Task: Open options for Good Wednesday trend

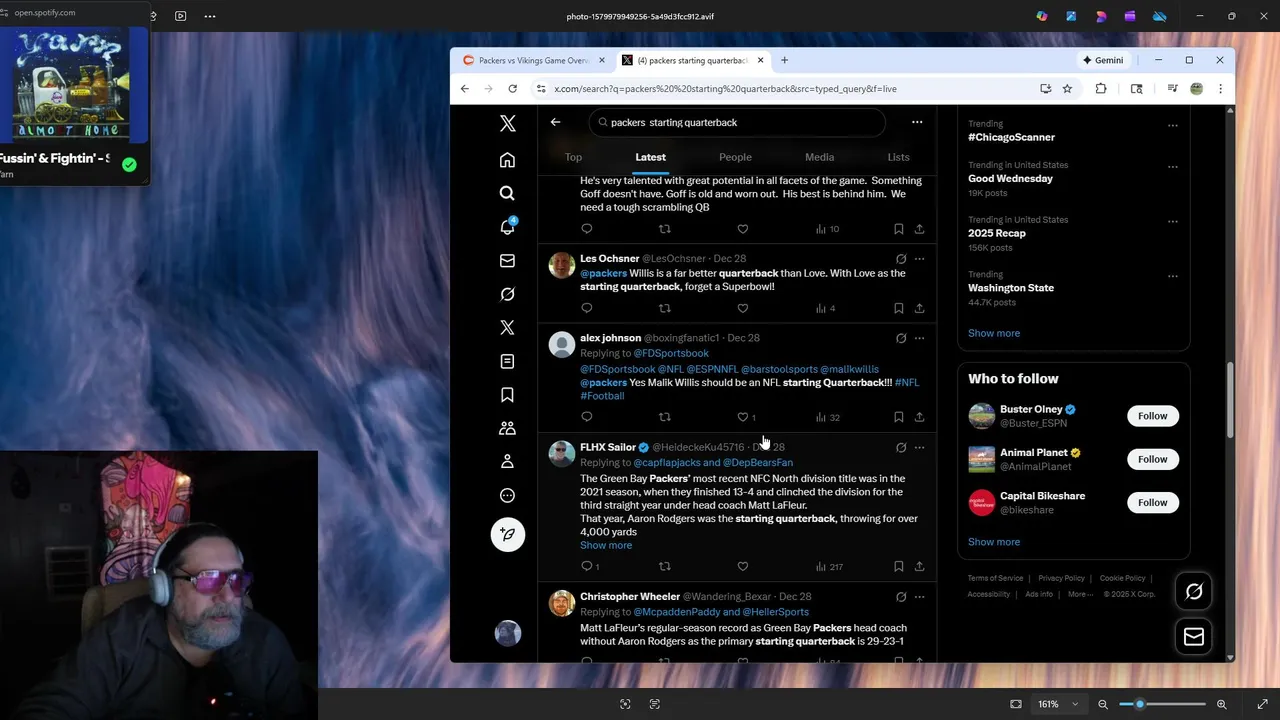Action: [1173, 166]
